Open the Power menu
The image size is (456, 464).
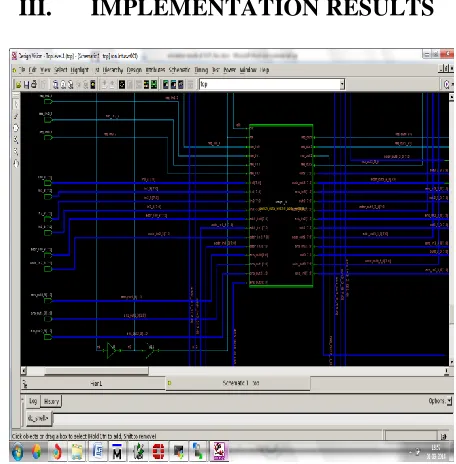pyautogui.click(x=230, y=70)
